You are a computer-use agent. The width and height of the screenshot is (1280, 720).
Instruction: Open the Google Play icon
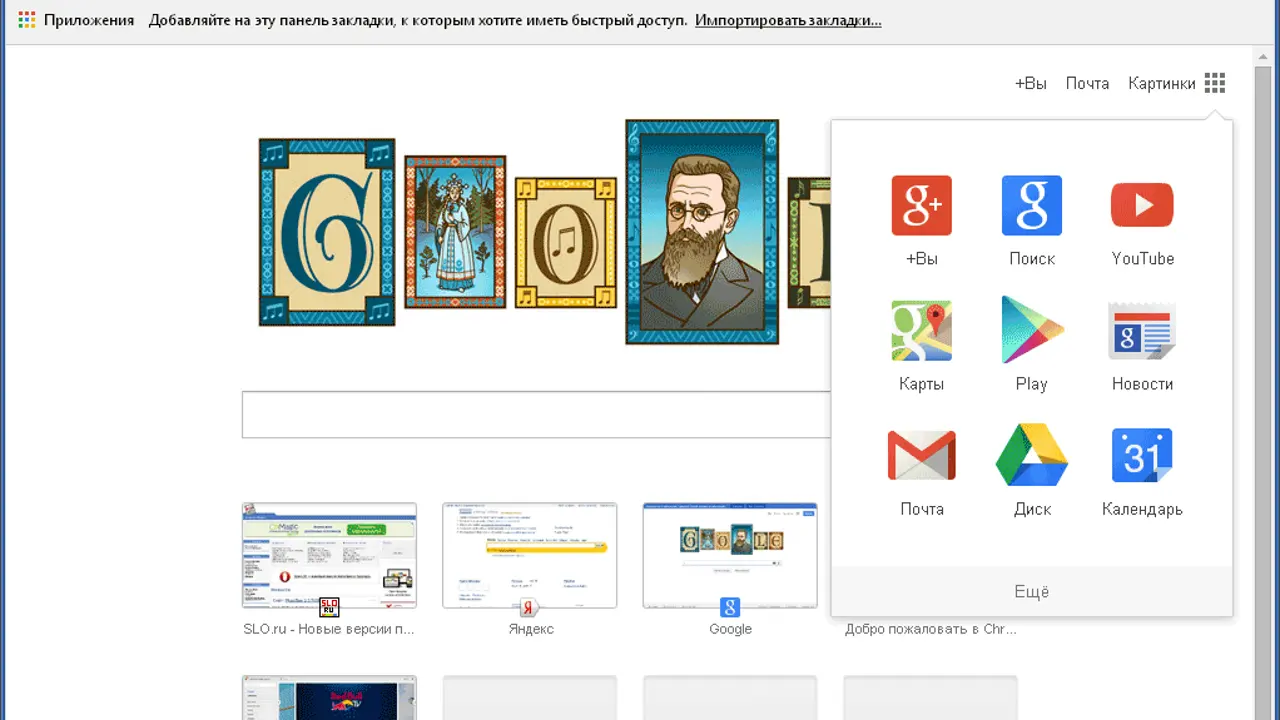(x=1031, y=331)
